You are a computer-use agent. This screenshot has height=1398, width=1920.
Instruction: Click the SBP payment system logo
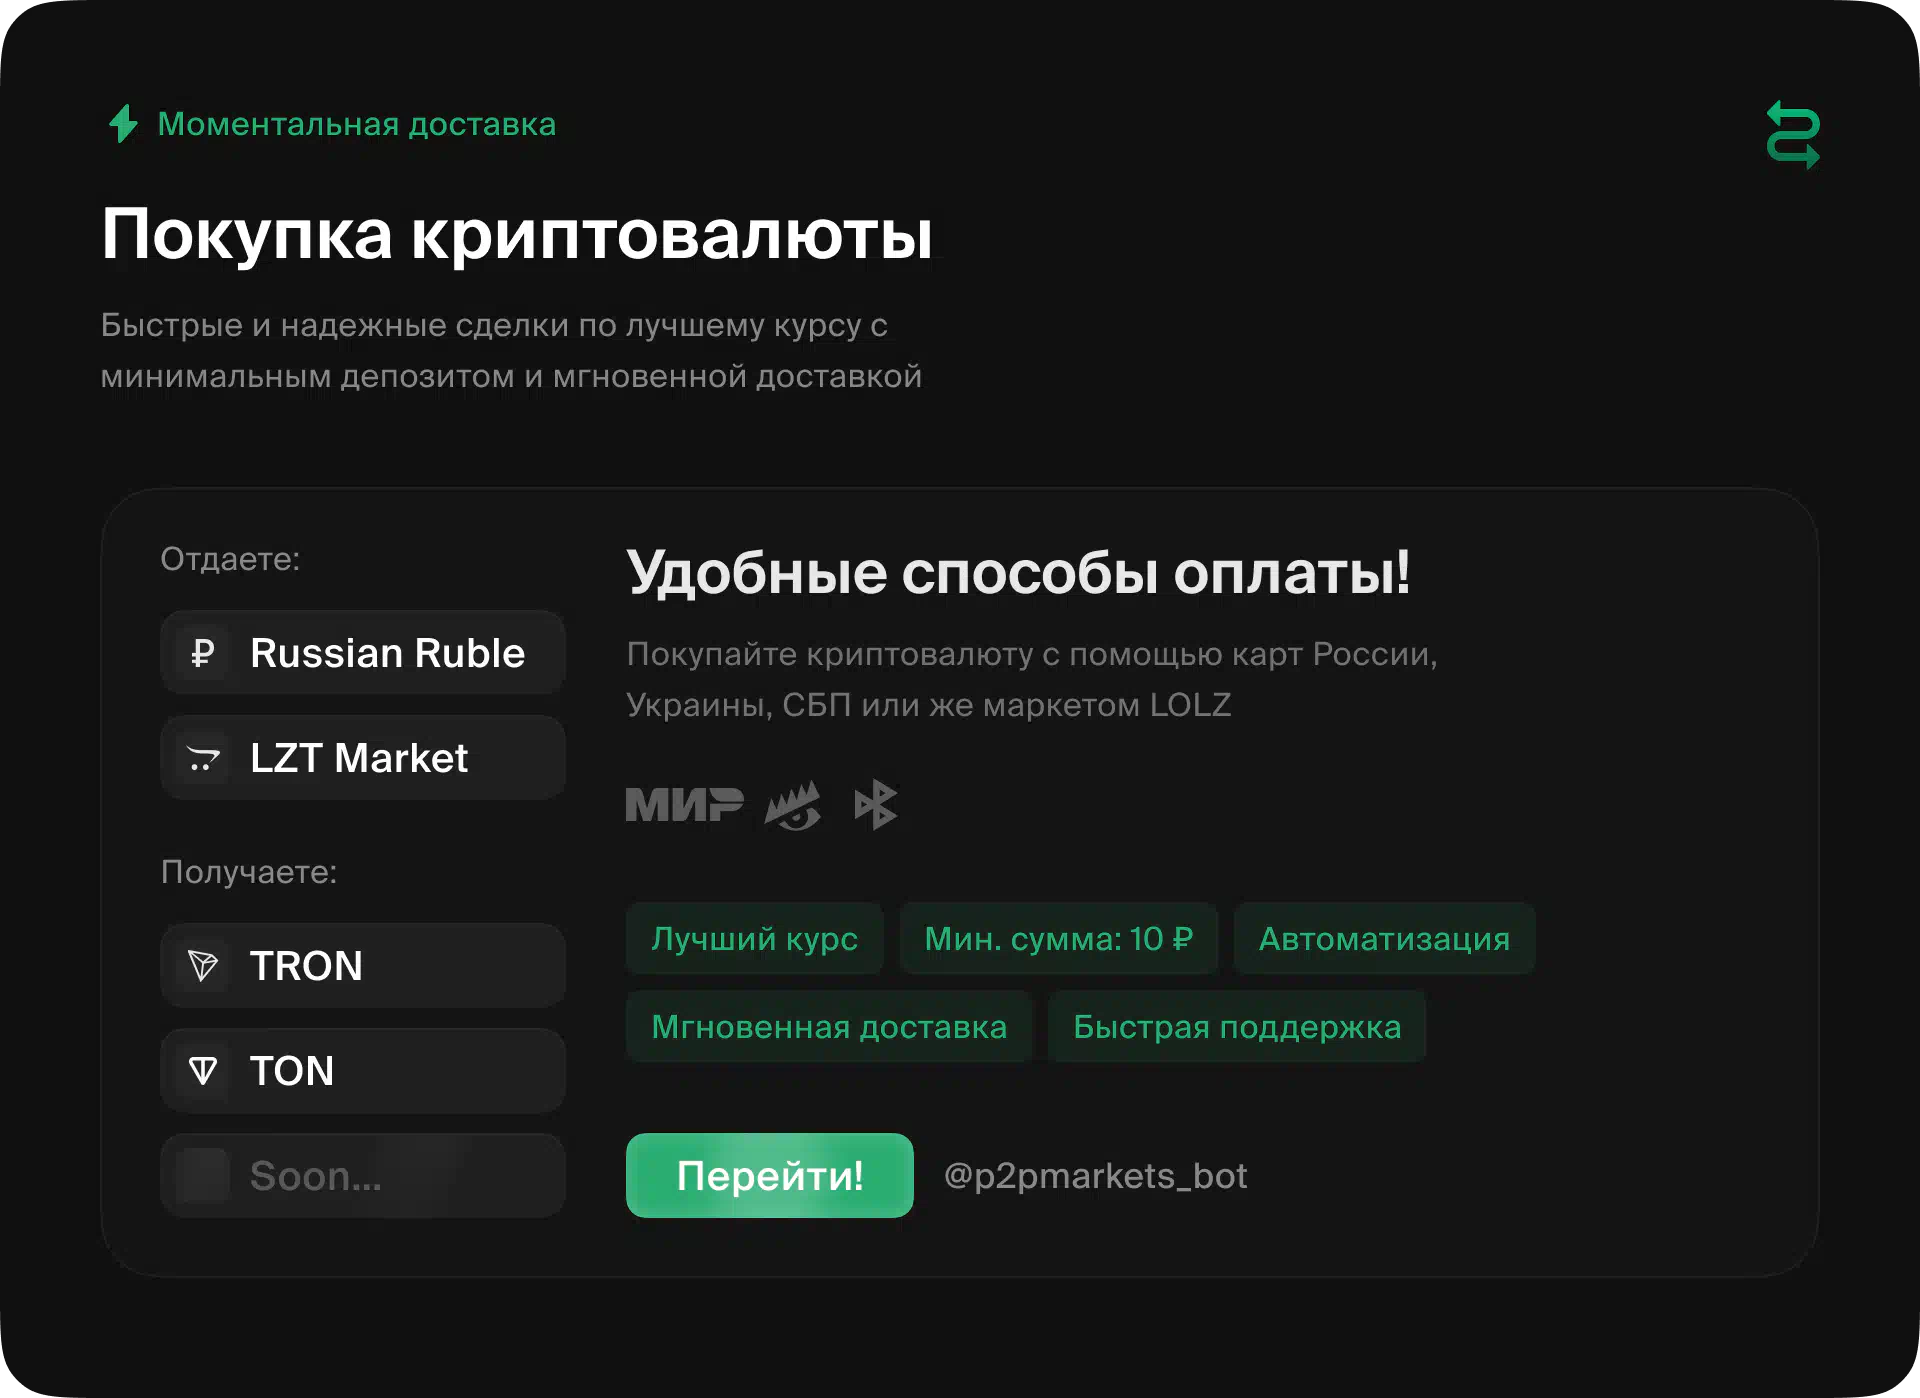tap(876, 804)
